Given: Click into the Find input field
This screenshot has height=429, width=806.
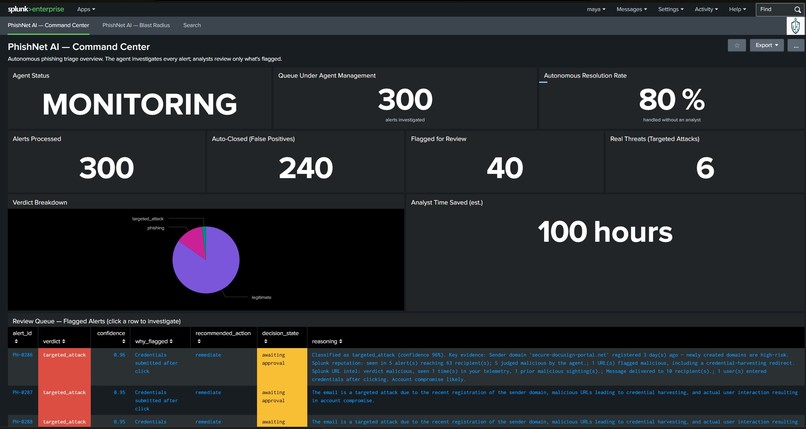Looking at the screenshot, I should coord(775,9).
